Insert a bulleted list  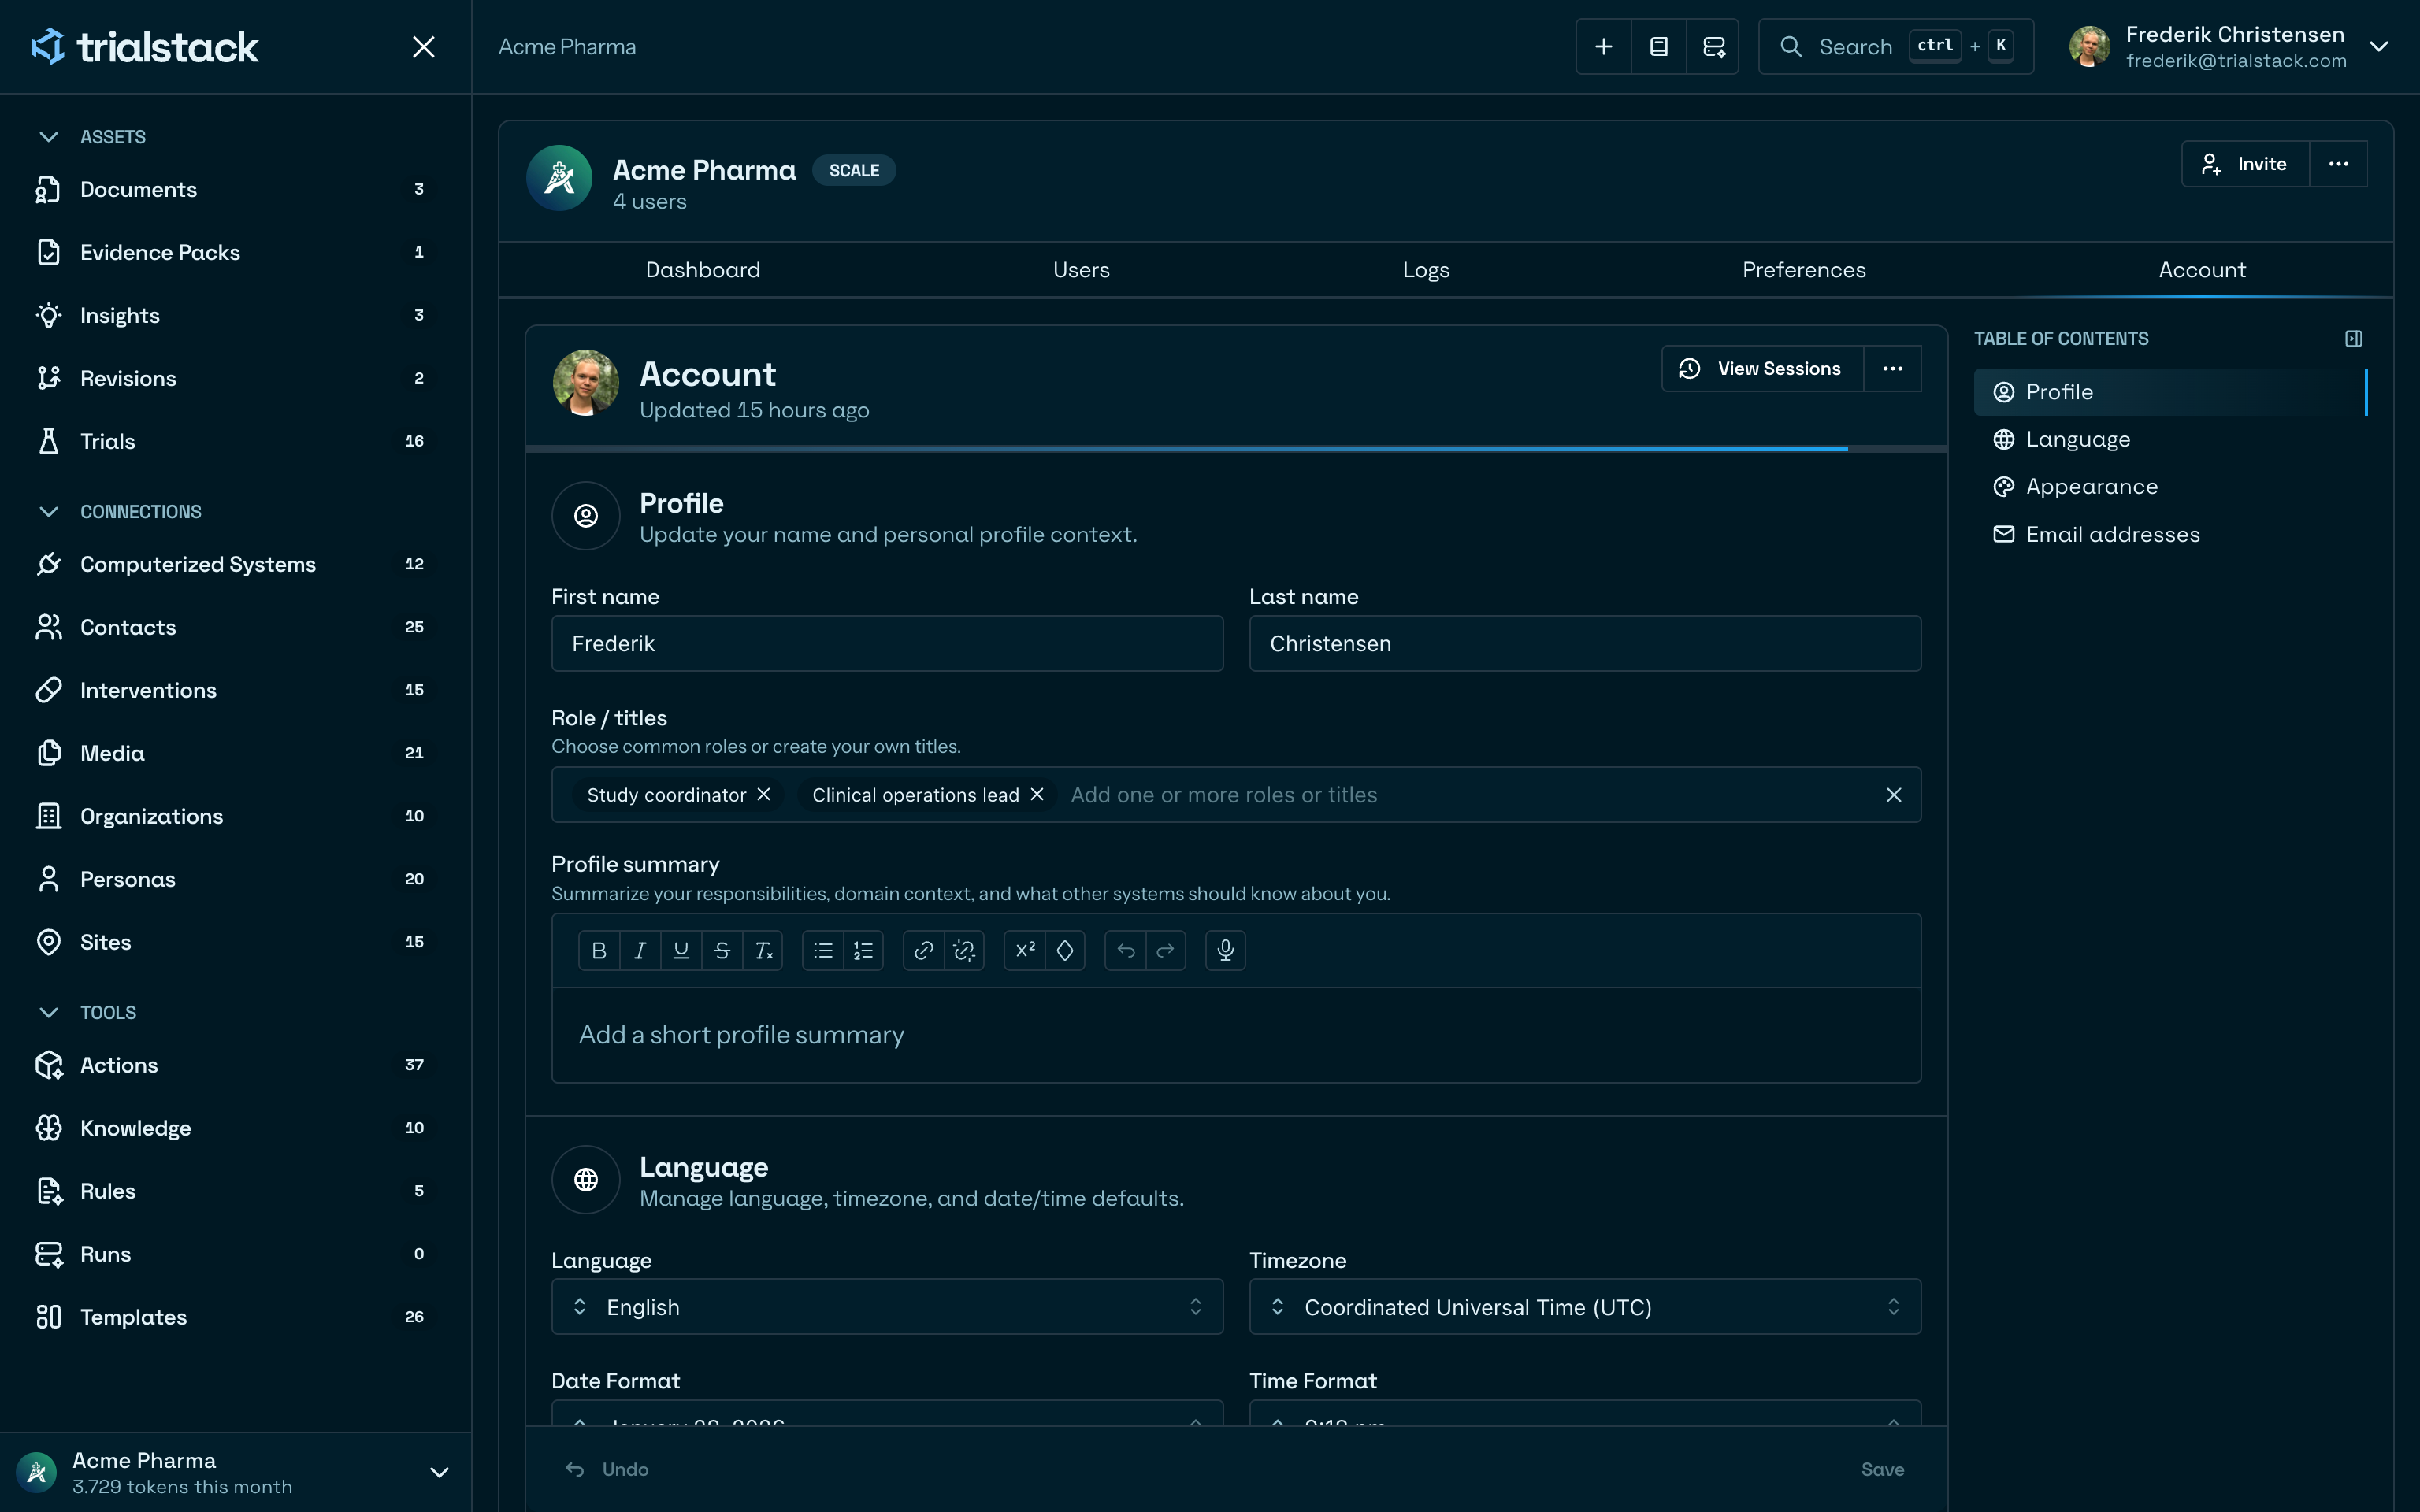(823, 950)
